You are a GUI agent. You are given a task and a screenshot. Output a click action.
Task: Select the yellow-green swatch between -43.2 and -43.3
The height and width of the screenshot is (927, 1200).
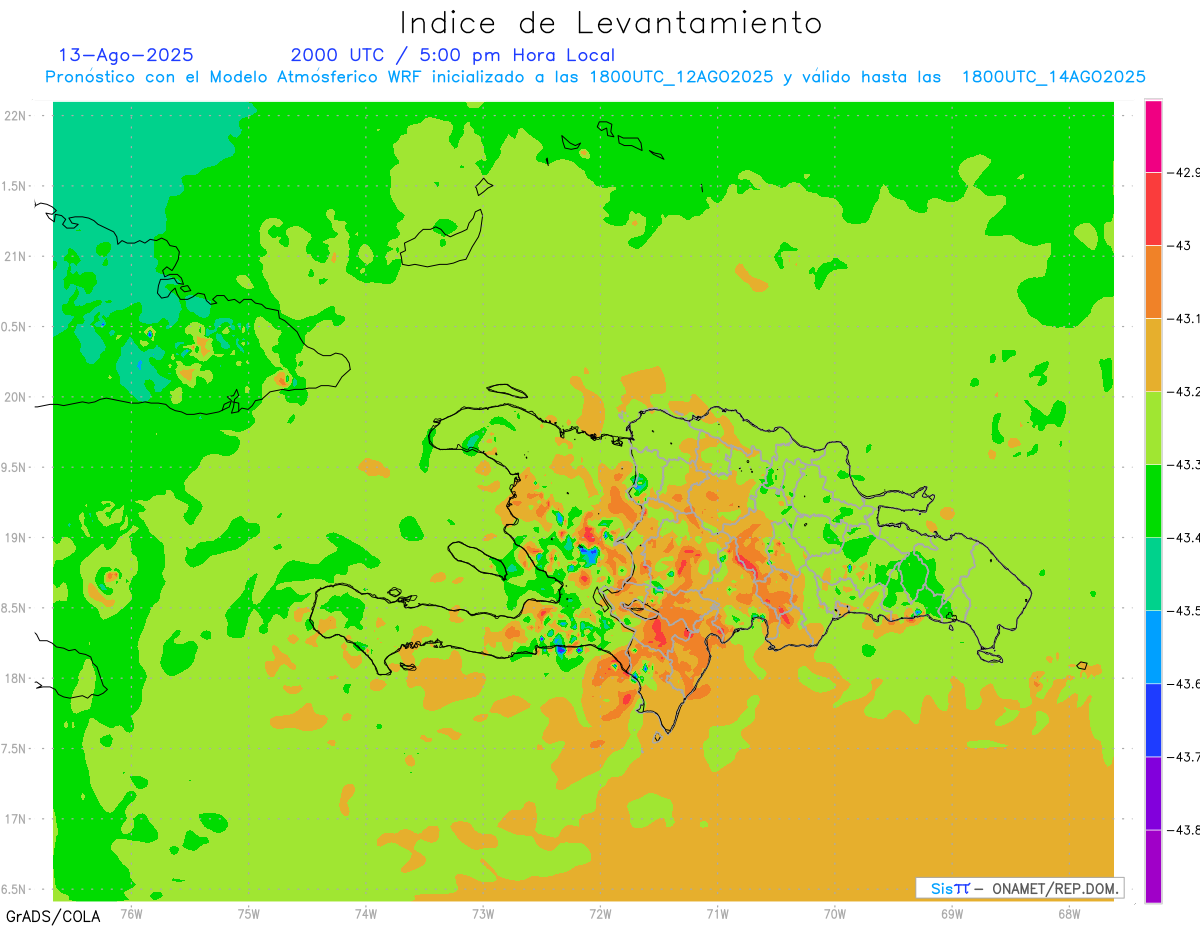(x=1153, y=427)
